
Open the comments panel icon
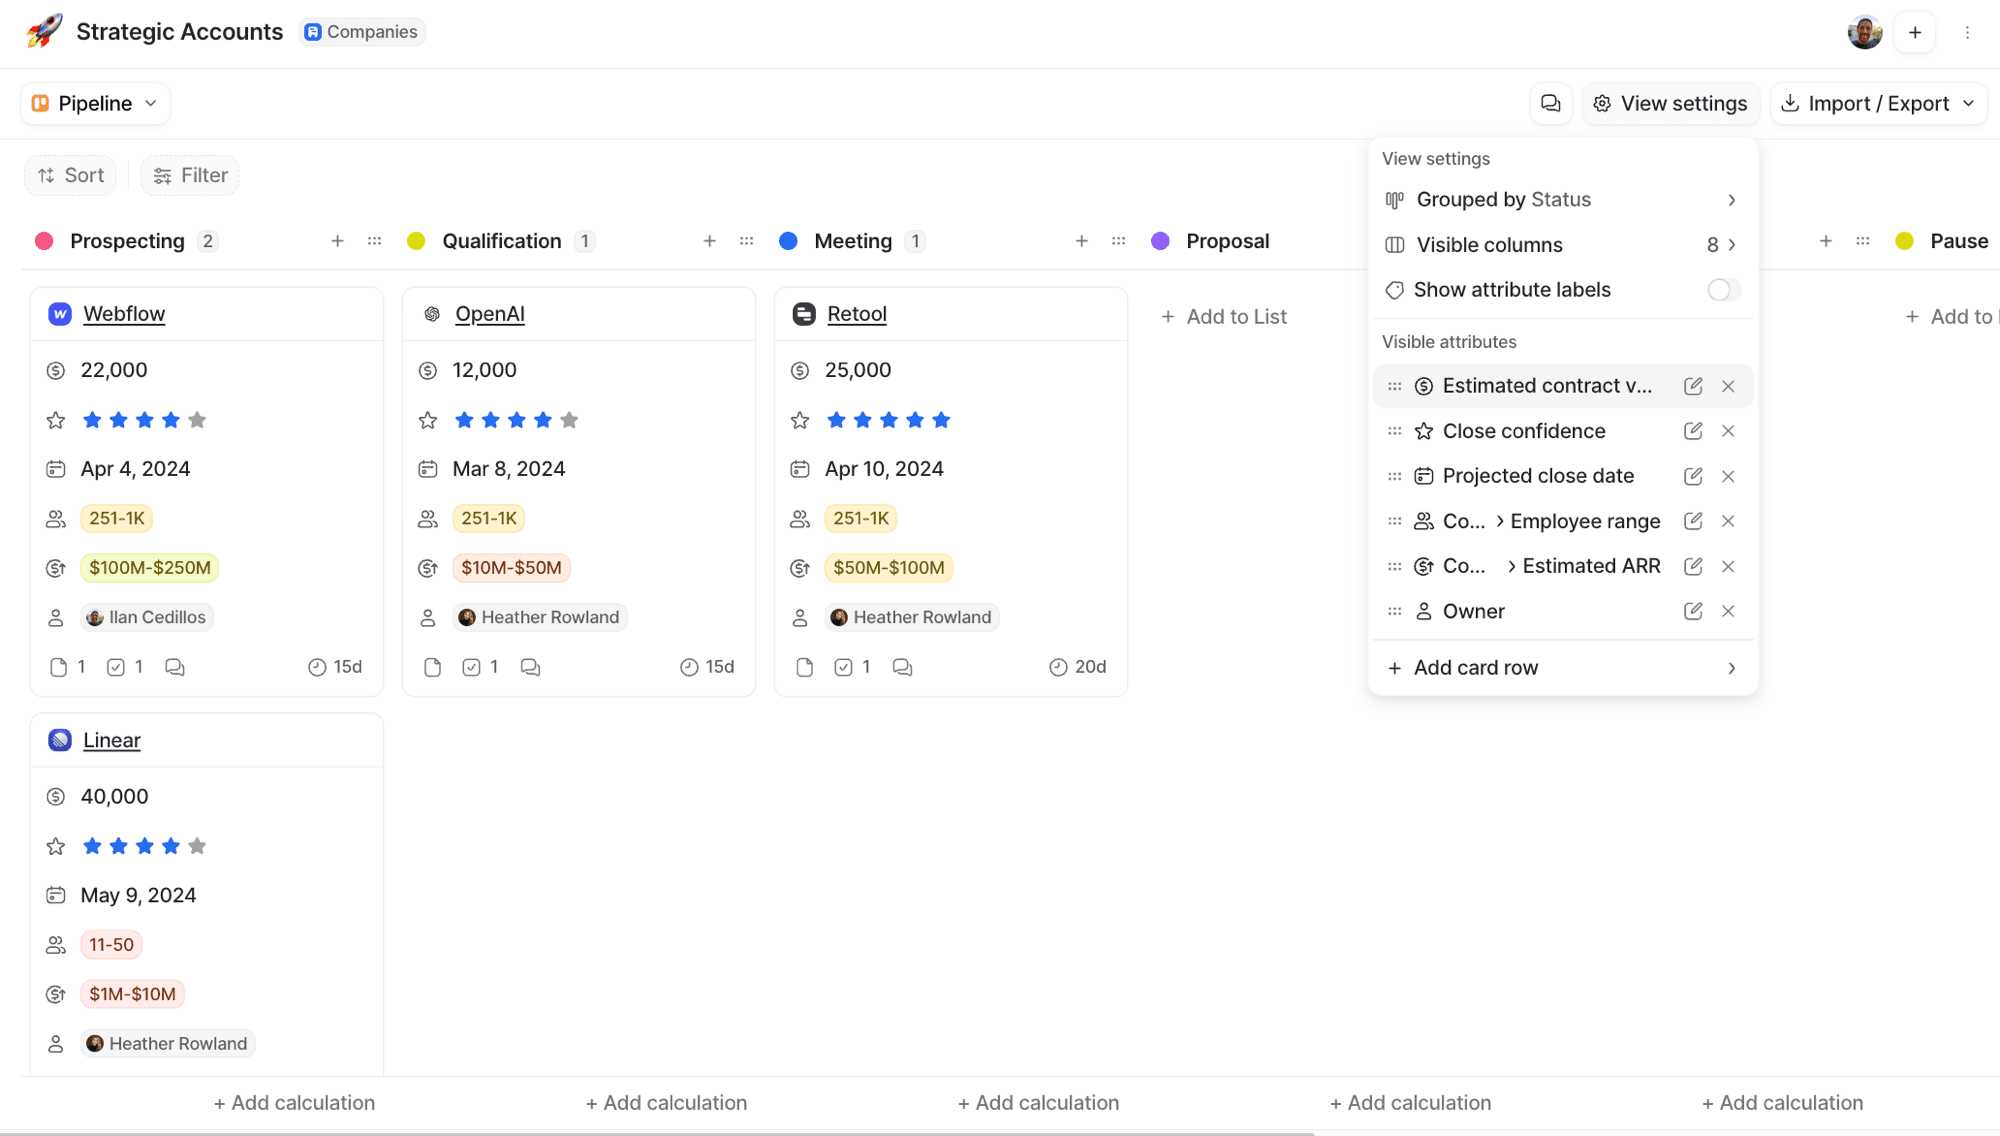point(1550,104)
